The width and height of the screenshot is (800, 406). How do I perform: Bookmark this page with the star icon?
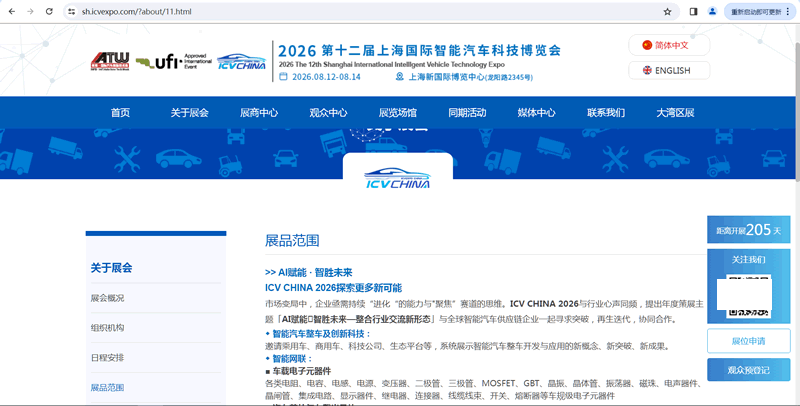tap(667, 11)
